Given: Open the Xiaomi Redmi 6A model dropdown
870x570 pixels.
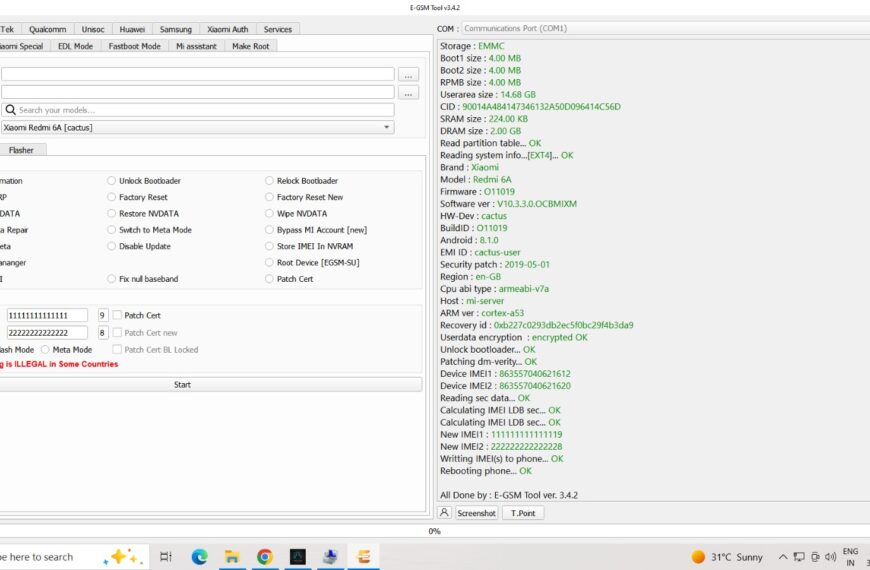Looking at the screenshot, I should pyautogui.click(x=198, y=128).
